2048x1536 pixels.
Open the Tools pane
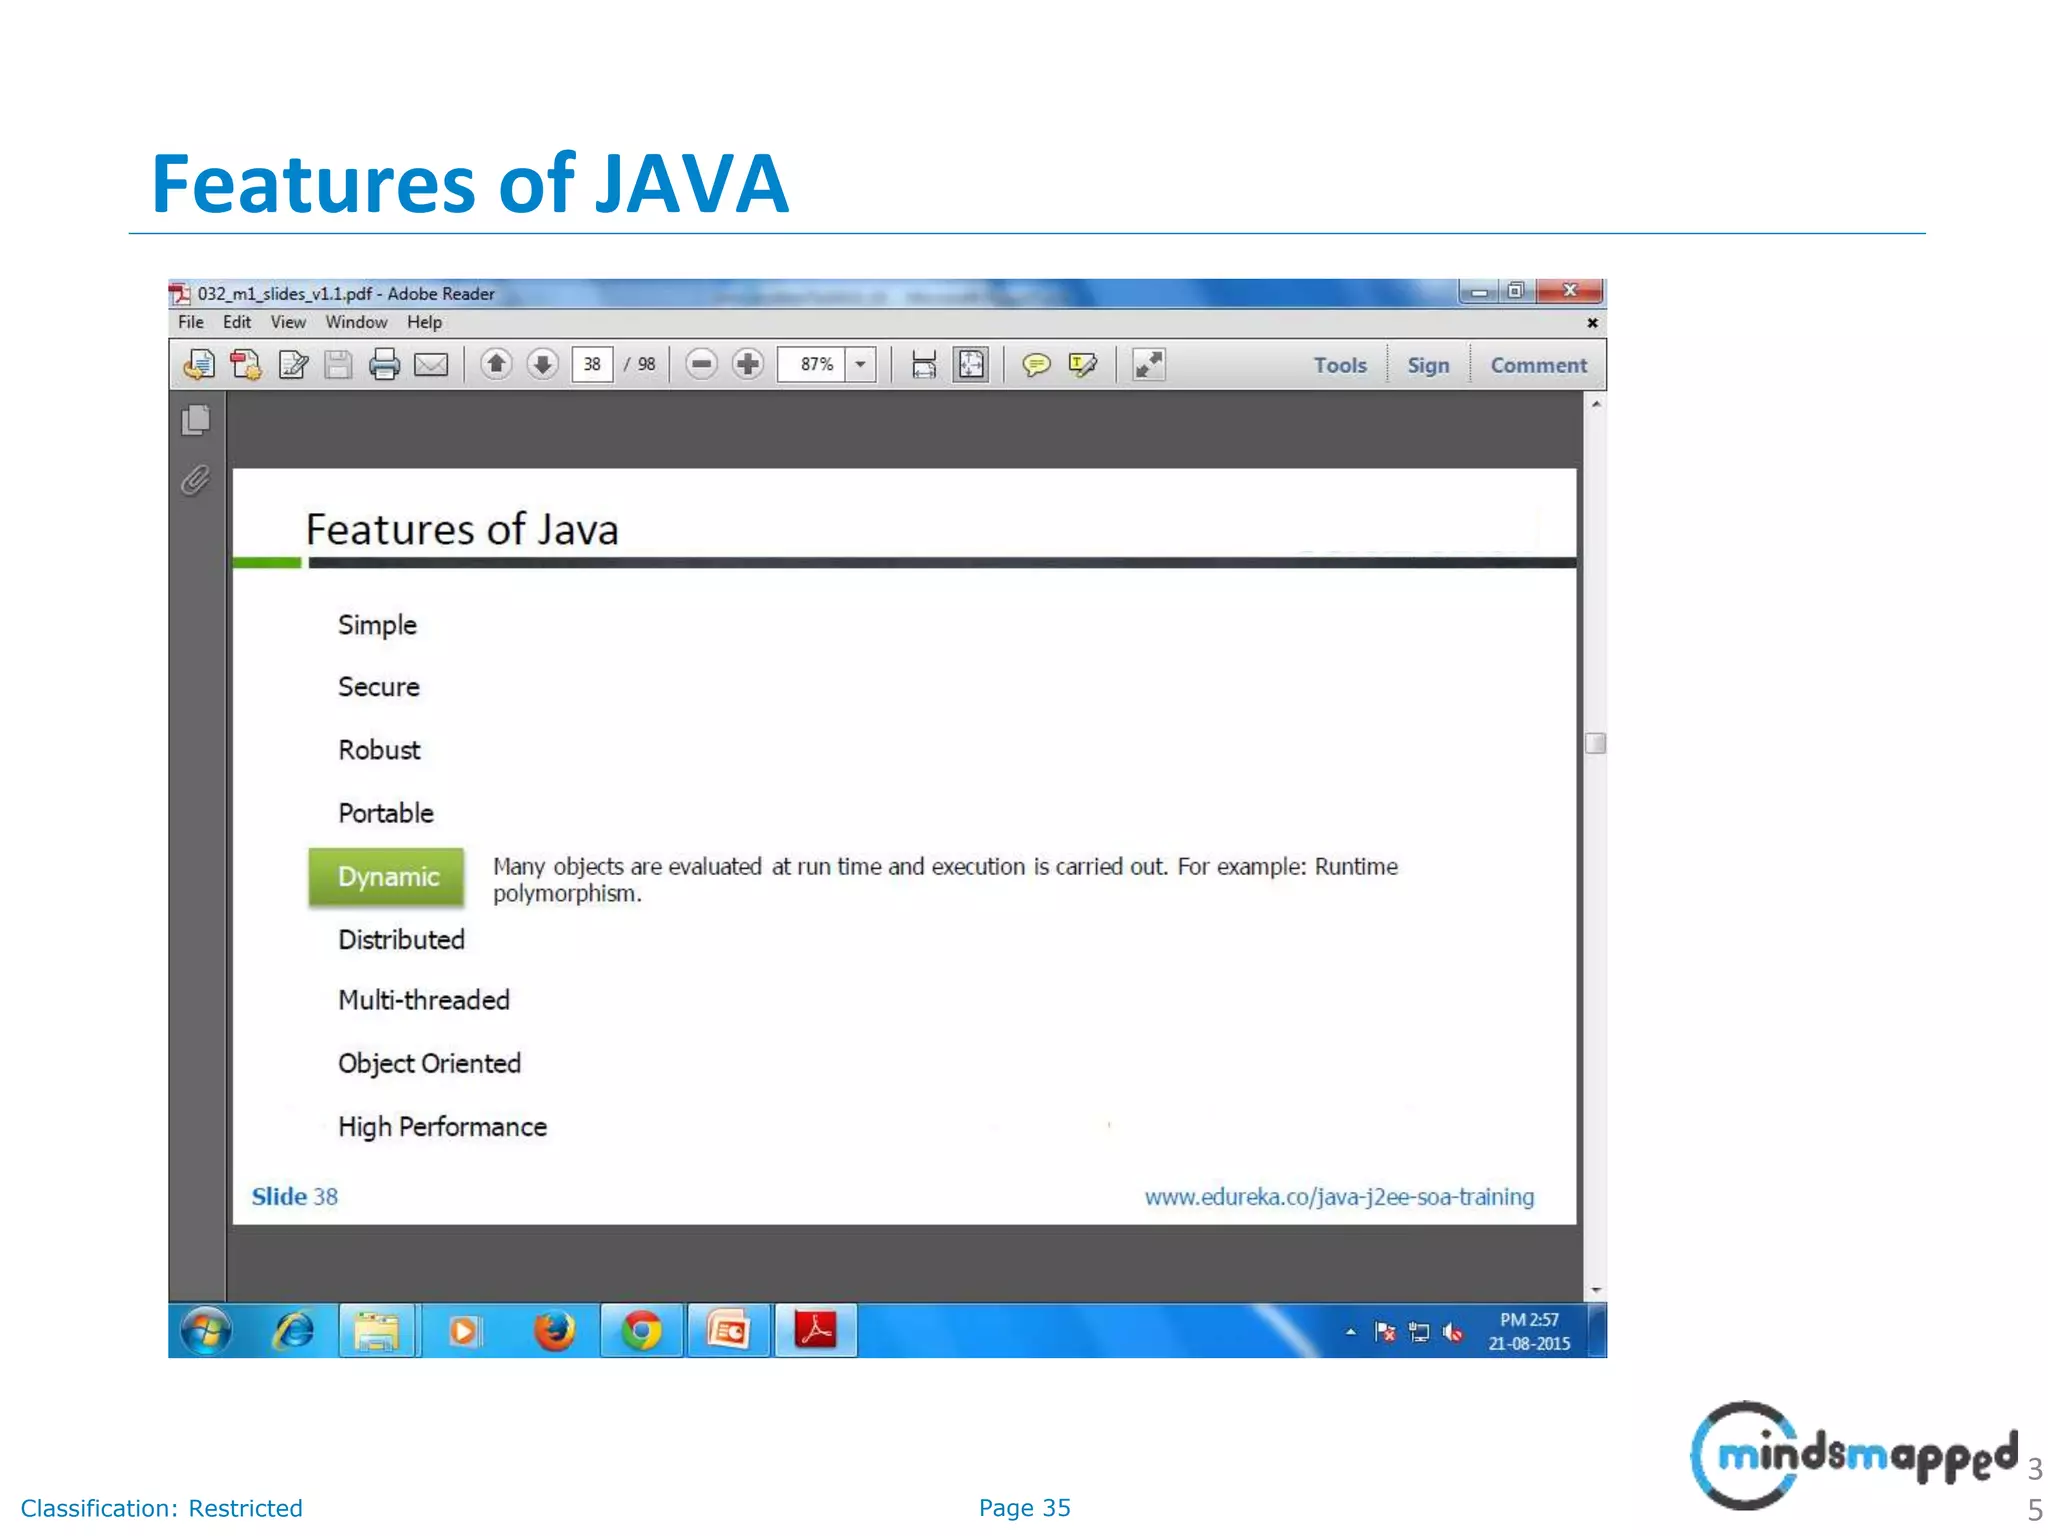click(x=1340, y=365)
